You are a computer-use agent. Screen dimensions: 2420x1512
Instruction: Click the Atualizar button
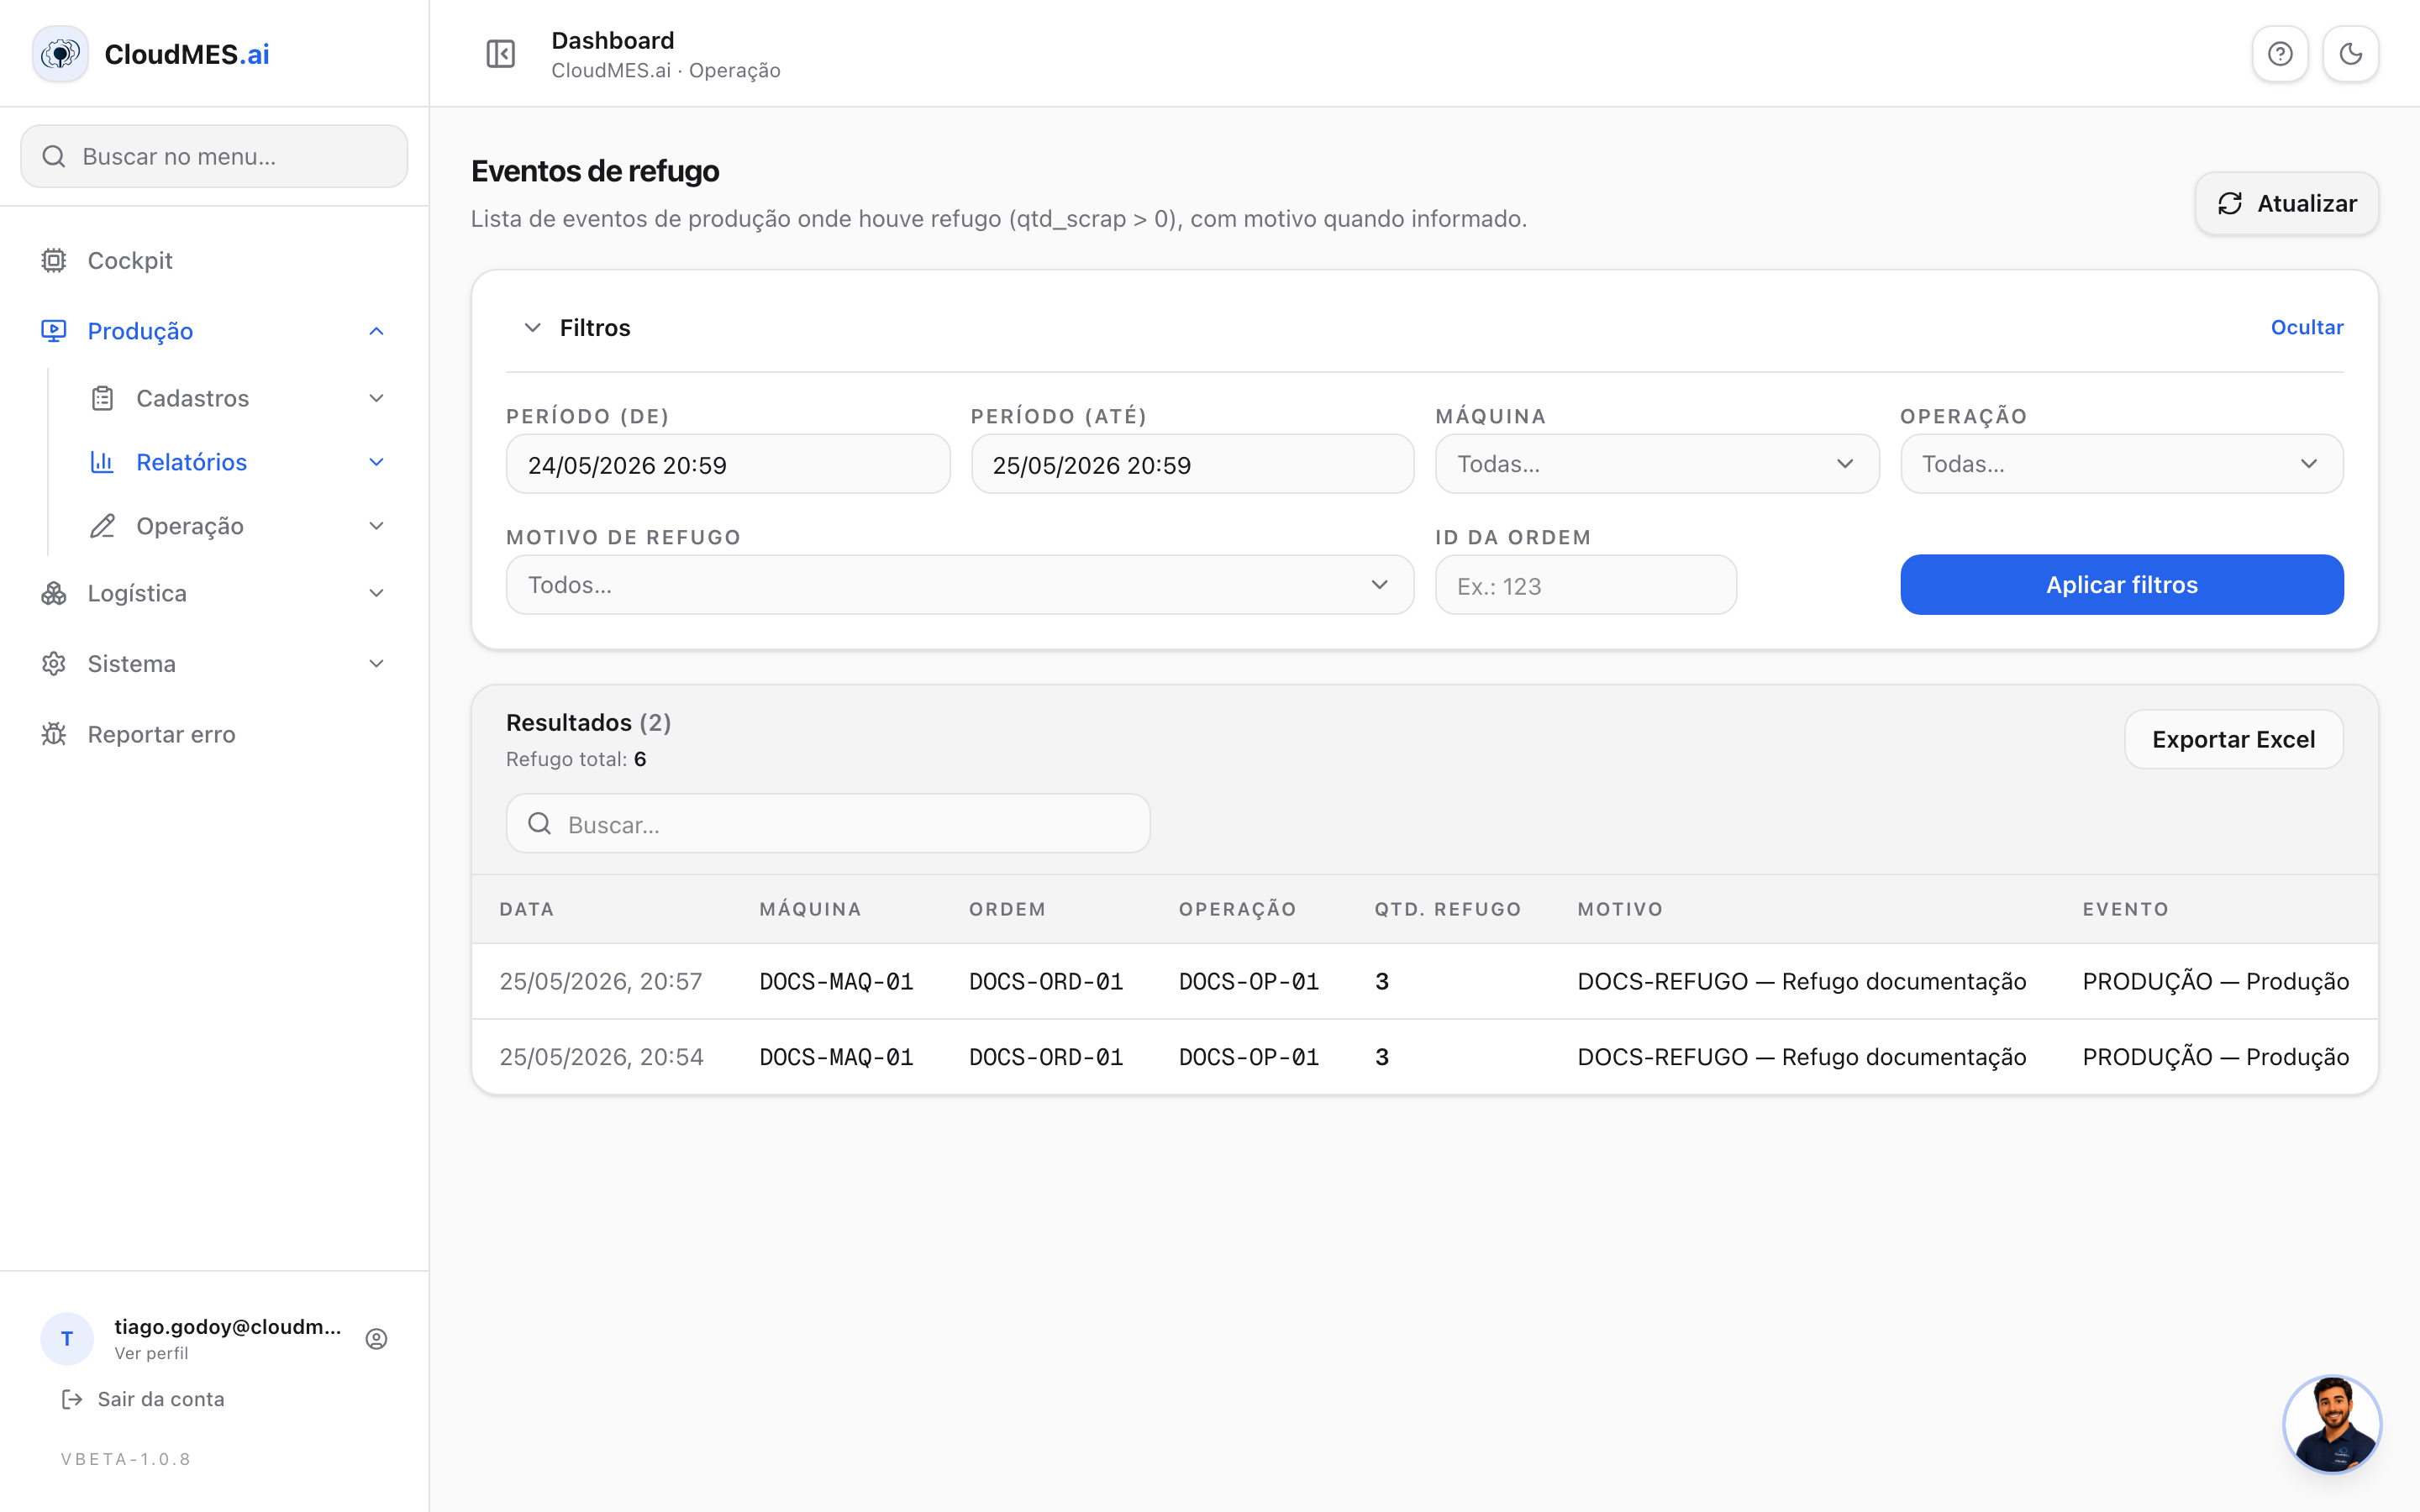pos(2286,204)
